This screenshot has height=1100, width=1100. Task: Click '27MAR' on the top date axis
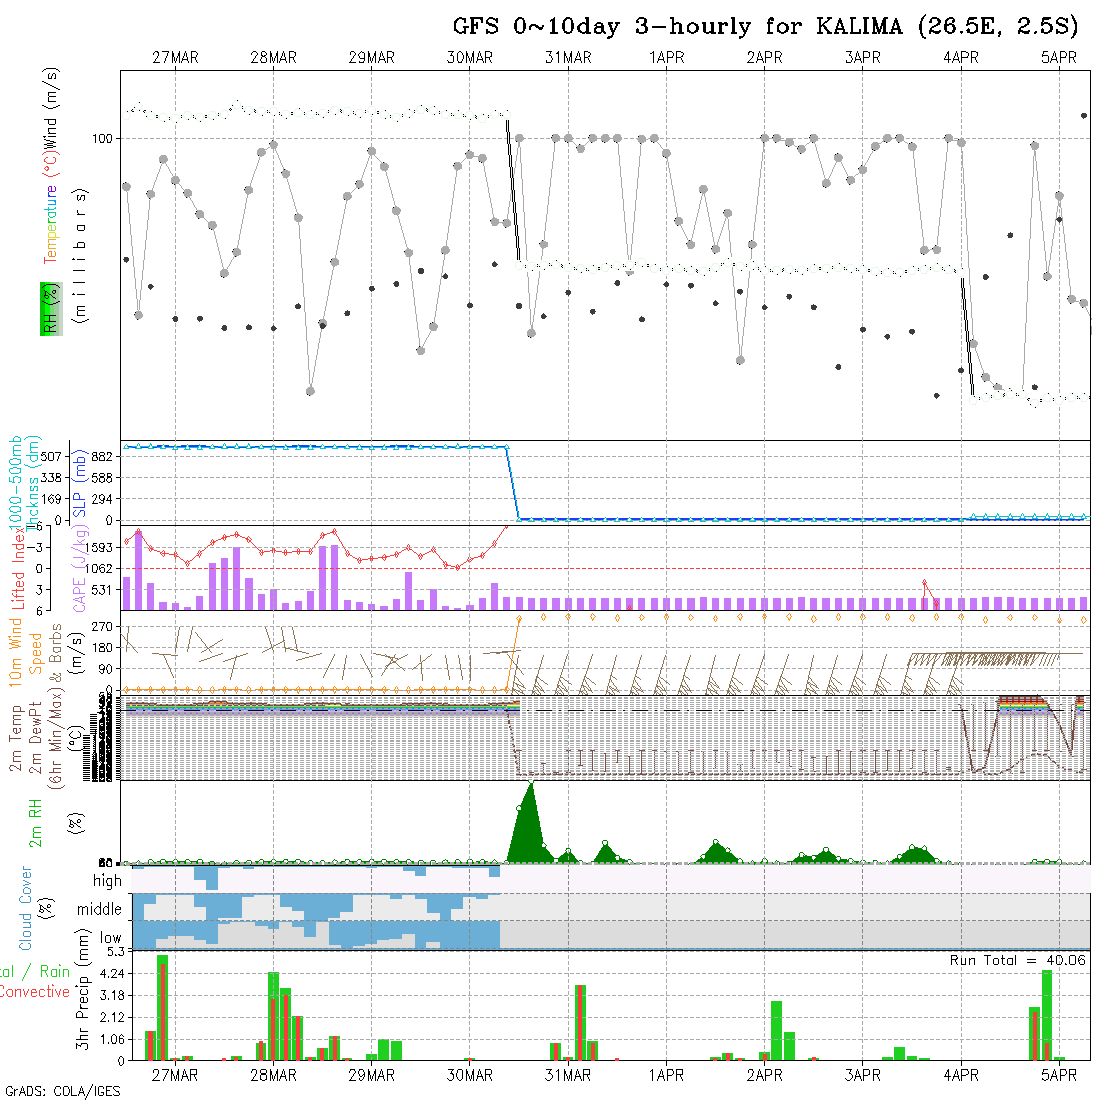pyautogui.click(x=175, y=58)
